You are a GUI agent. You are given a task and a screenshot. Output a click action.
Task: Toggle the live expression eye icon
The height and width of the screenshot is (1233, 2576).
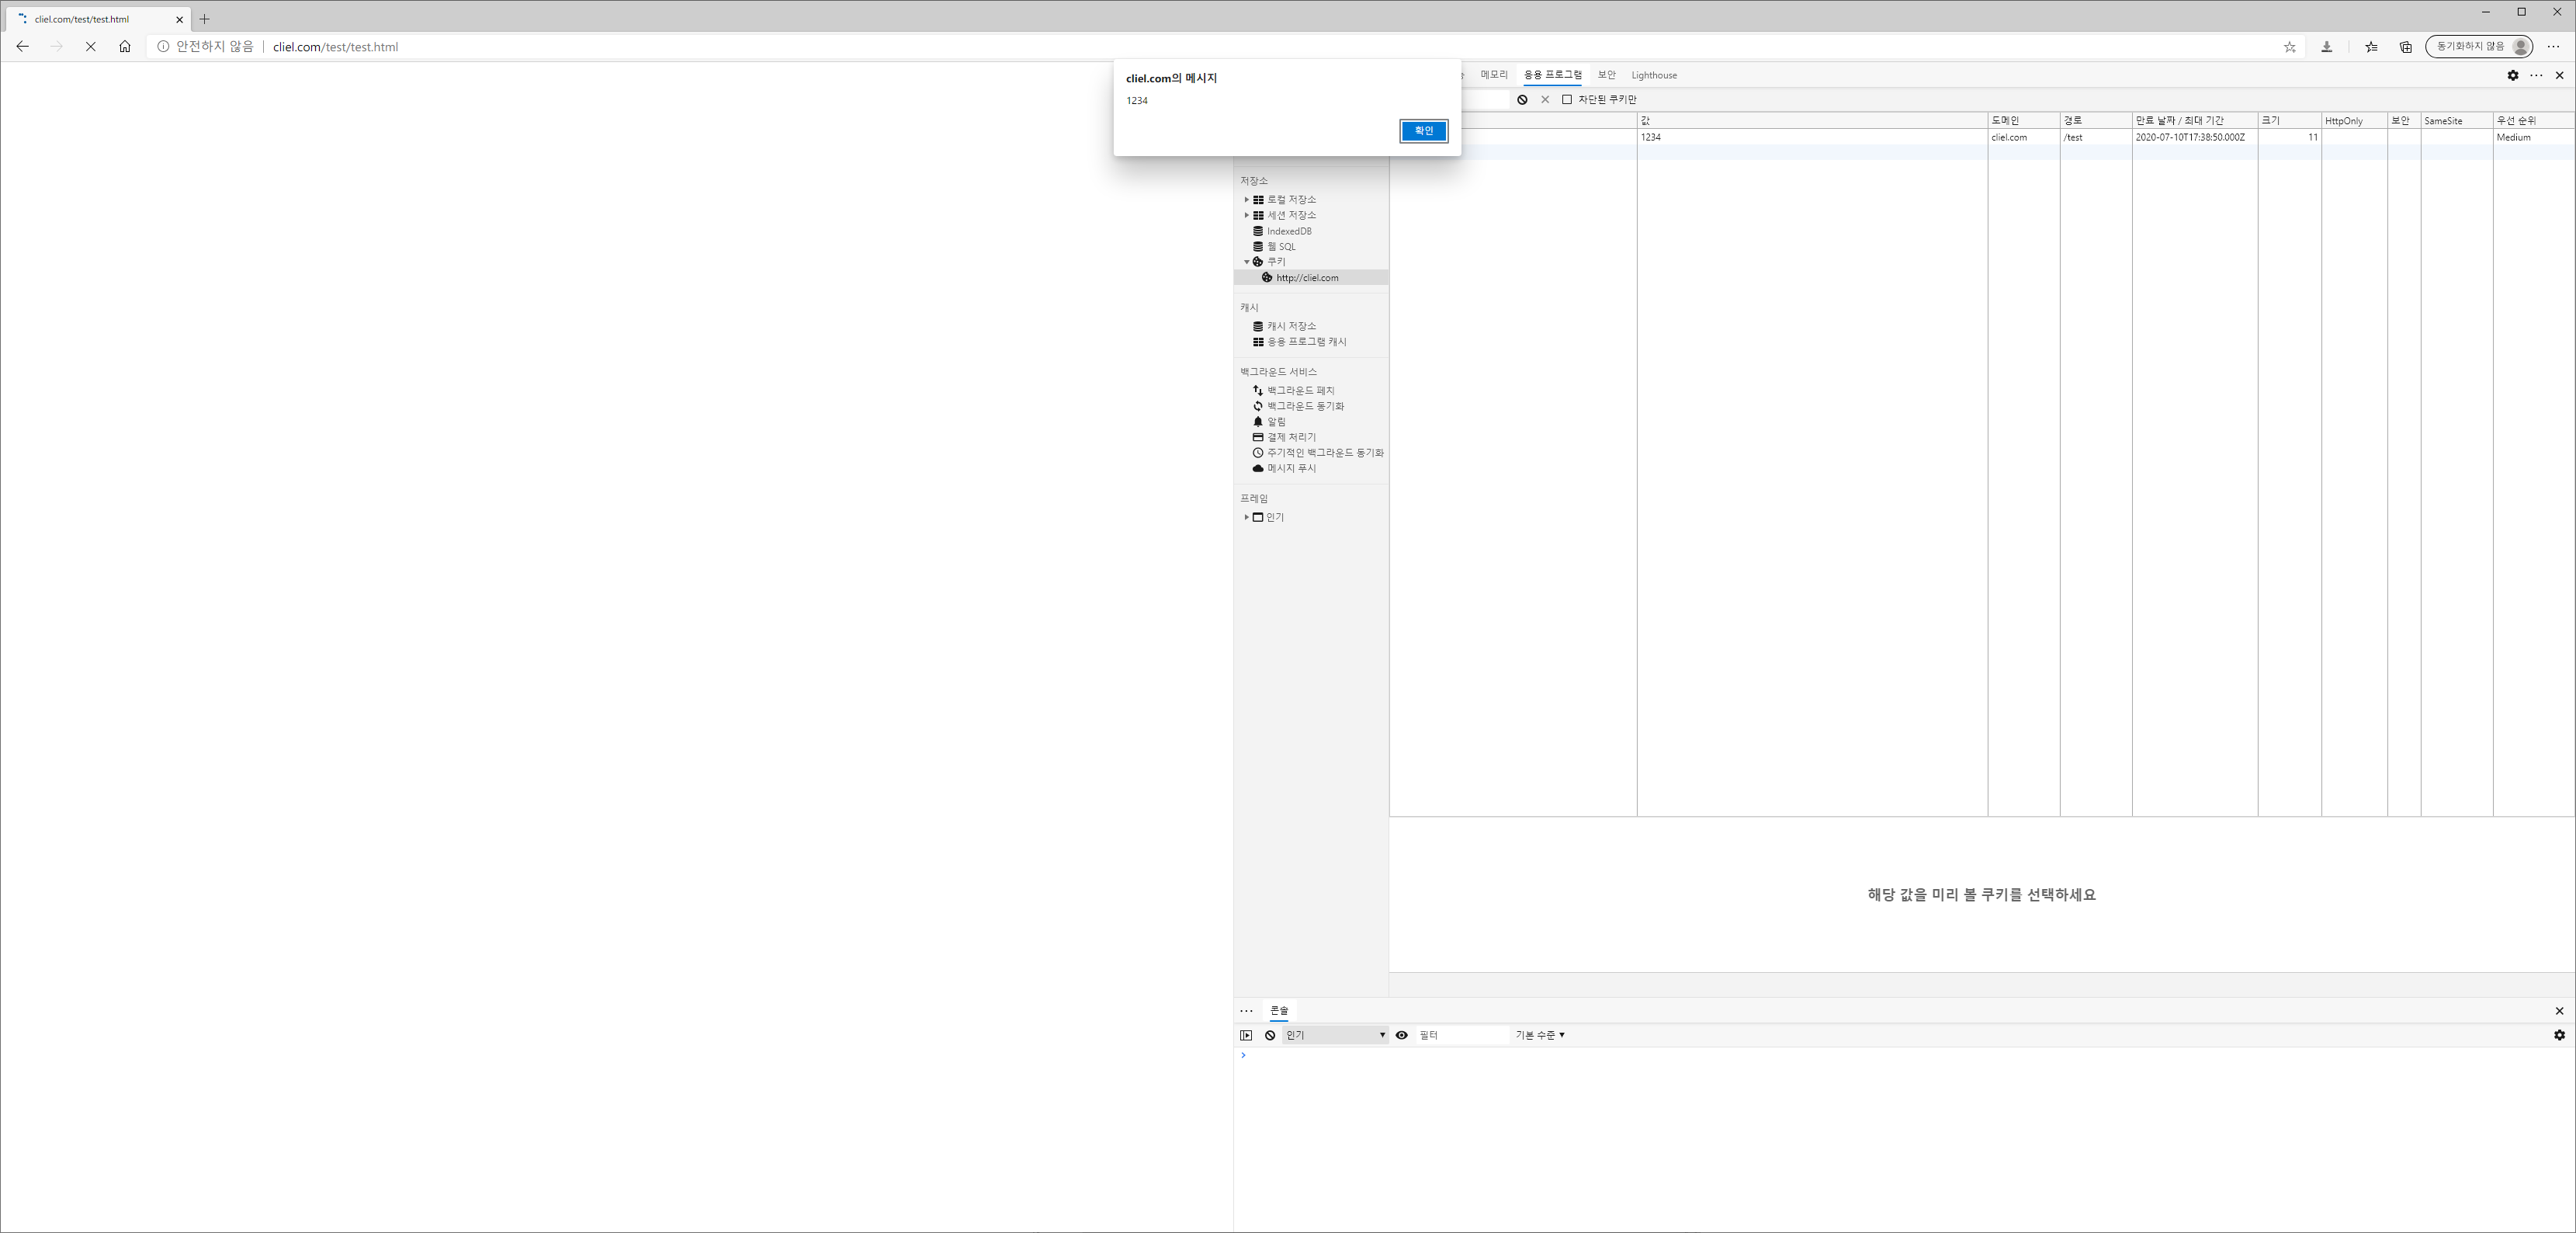point(1401,1035)
